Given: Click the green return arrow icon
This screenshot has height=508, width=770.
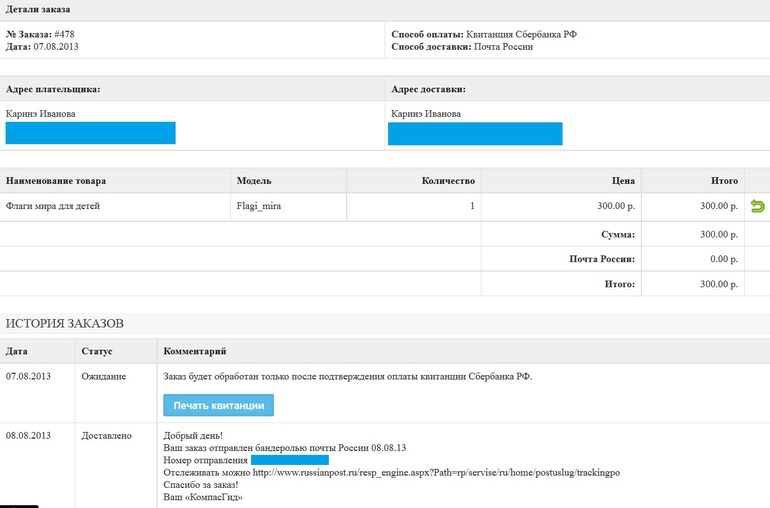Looking at the screenshot, I should click(757, 206).
